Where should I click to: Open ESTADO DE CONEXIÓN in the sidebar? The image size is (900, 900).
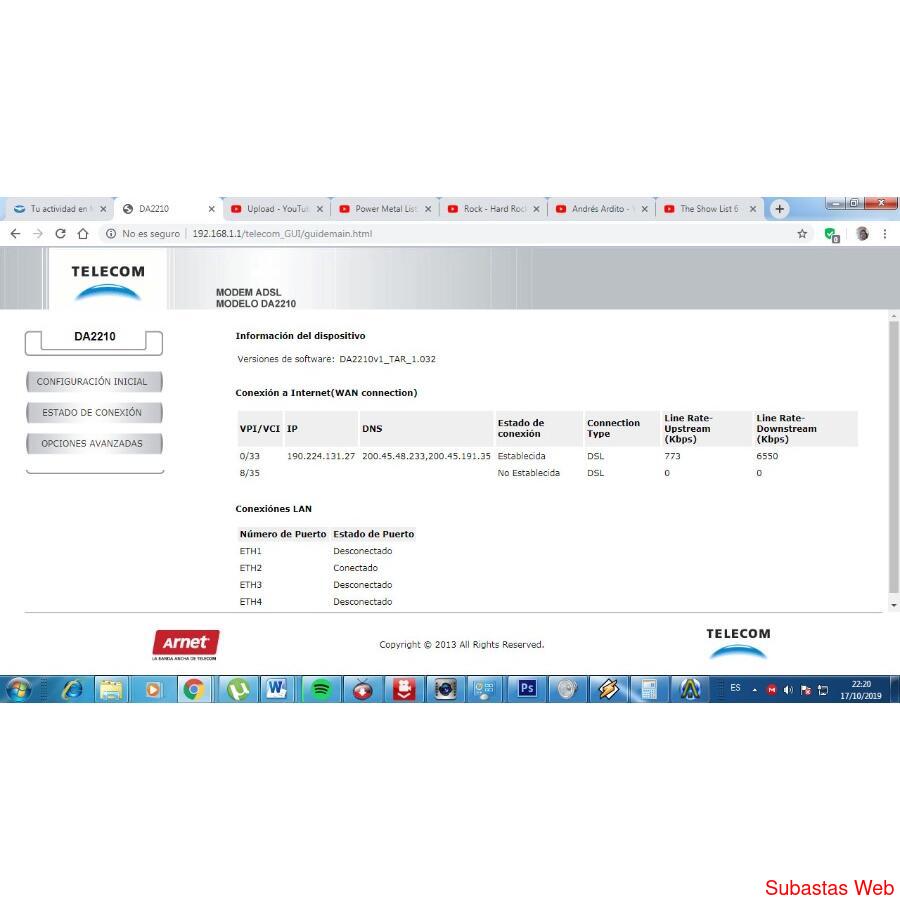click(x=92, y=413)
